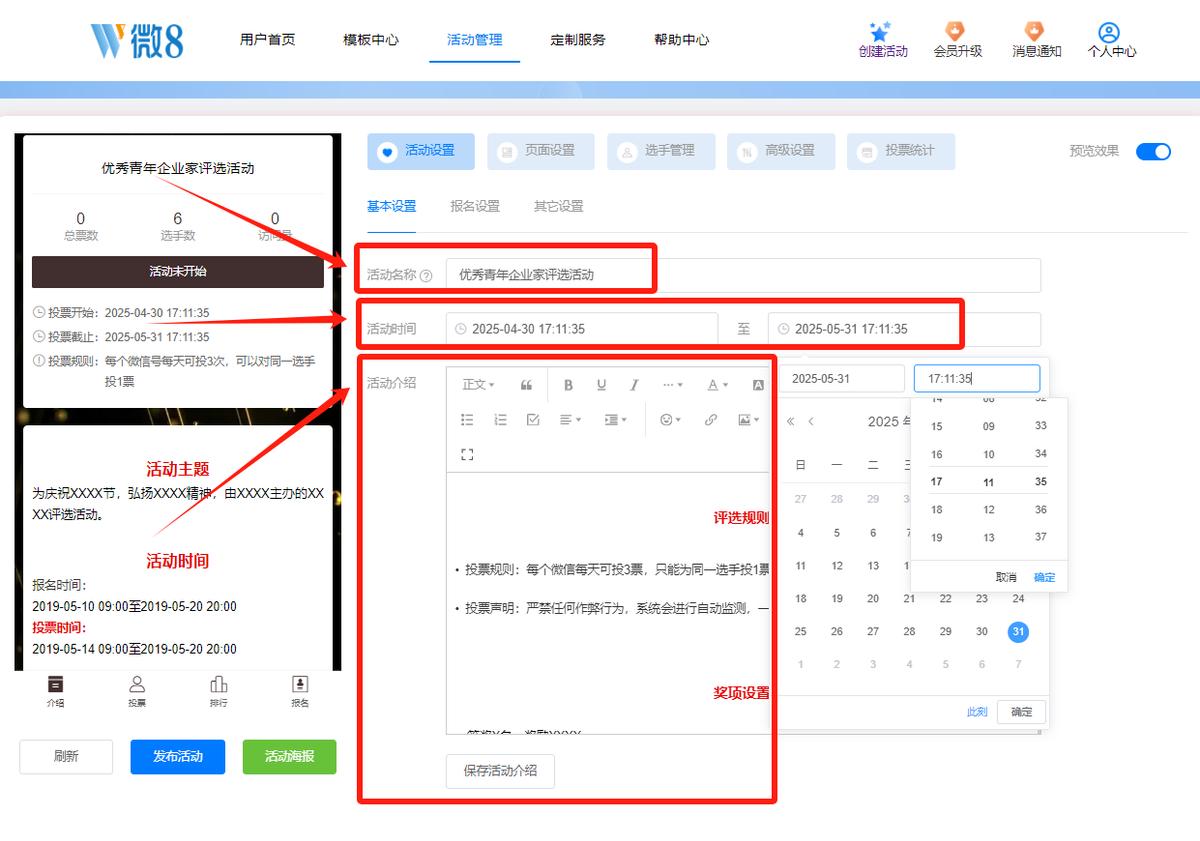The image size is (1200, 841).
Task: Go to previous month in calendar
Action: [x=811, y=422]
